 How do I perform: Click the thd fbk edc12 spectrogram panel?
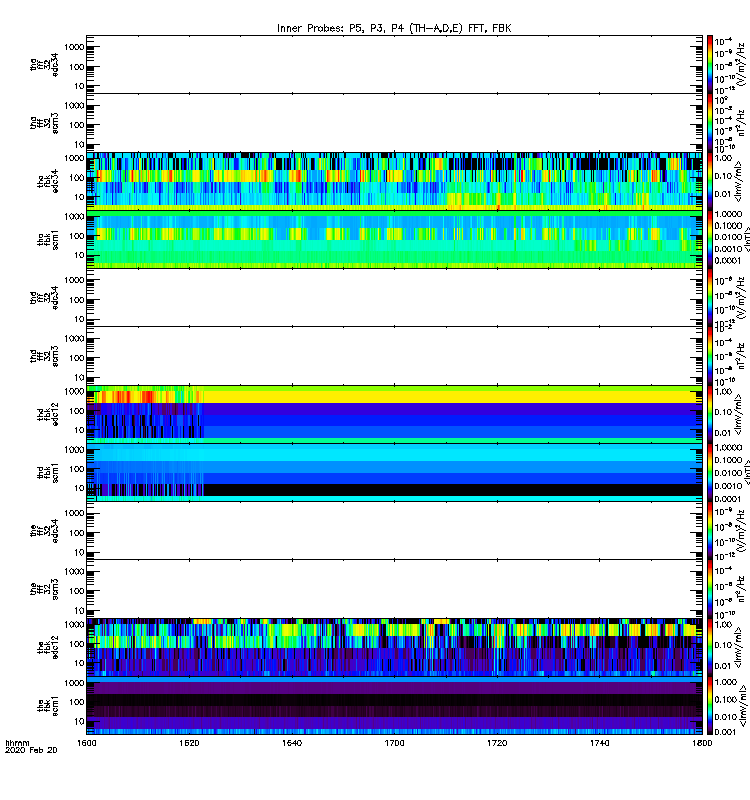click(394, 414)
